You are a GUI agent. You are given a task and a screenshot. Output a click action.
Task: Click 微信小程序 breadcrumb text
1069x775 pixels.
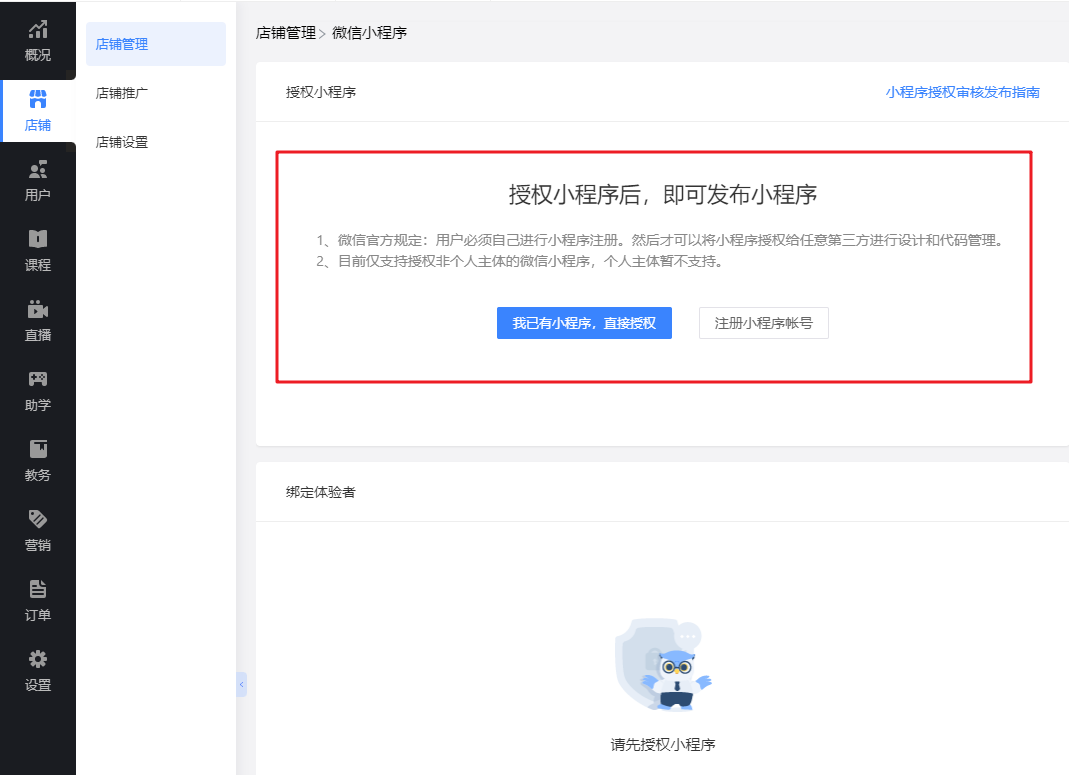click(370, 33)
